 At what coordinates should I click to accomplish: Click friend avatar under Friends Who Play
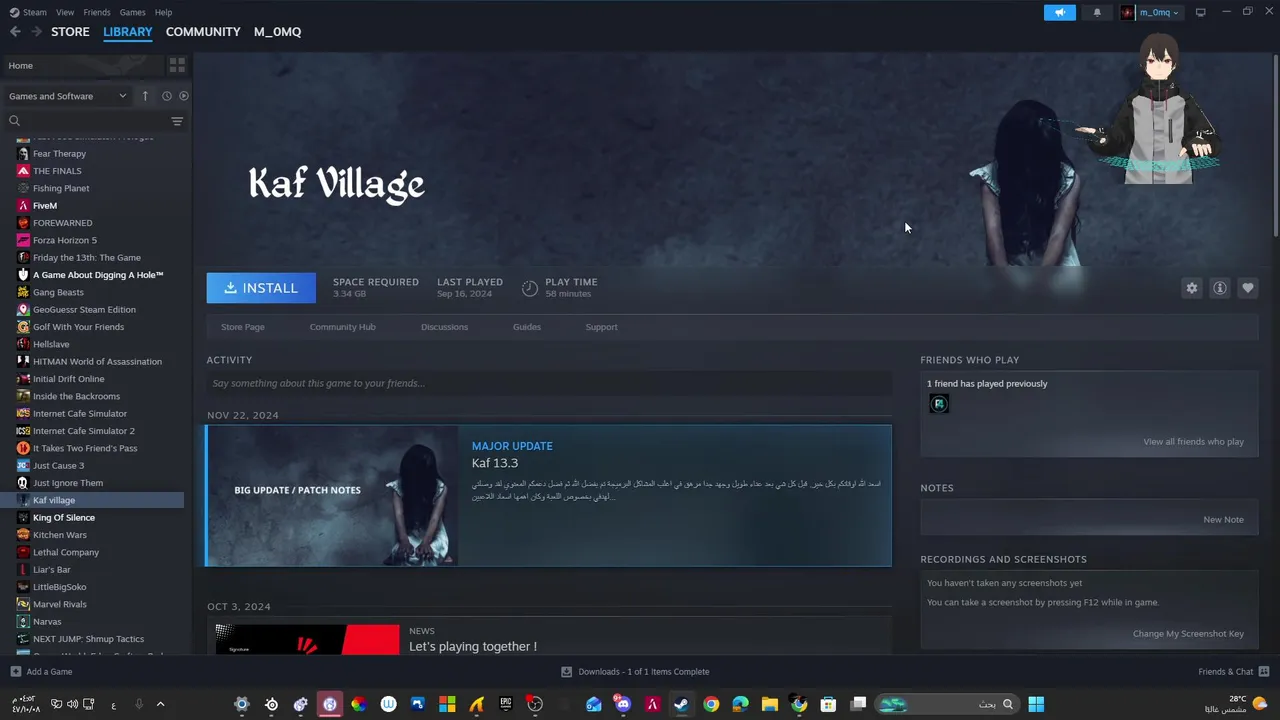[939, 404]
